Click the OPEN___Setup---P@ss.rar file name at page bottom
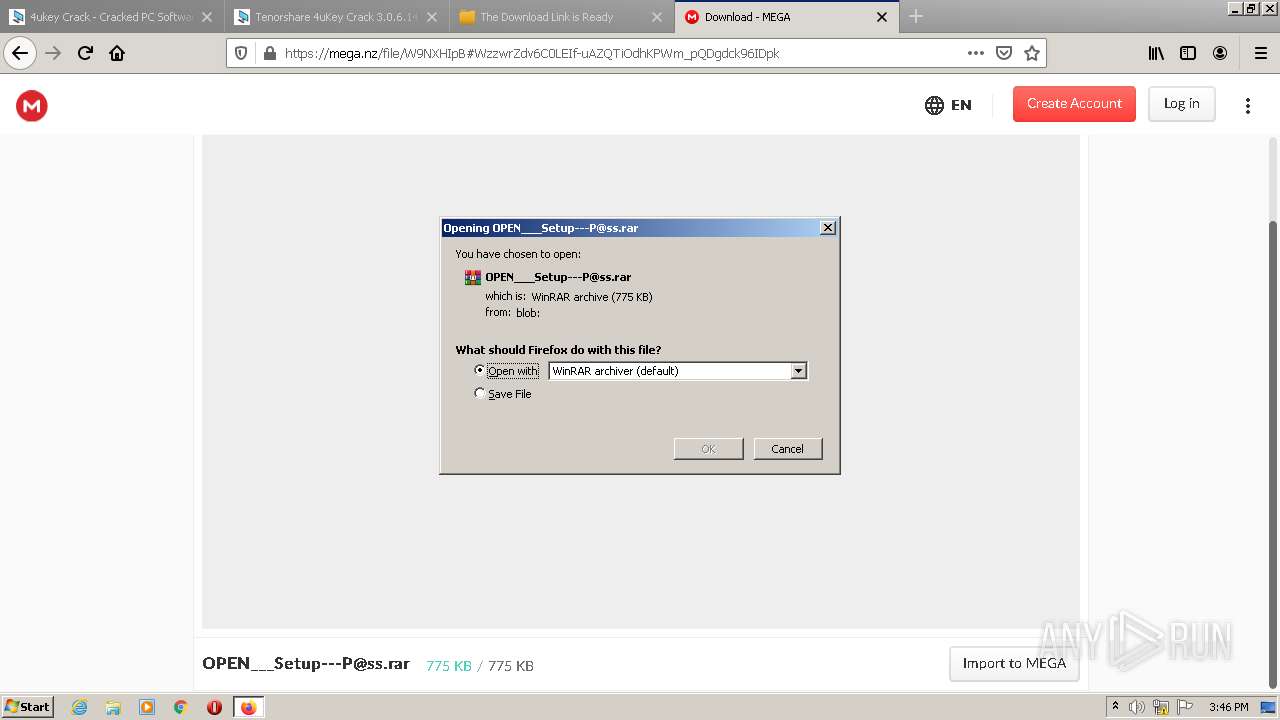Image resolution: width=1280 pixels, height=720 pixels. click(306, 664)
